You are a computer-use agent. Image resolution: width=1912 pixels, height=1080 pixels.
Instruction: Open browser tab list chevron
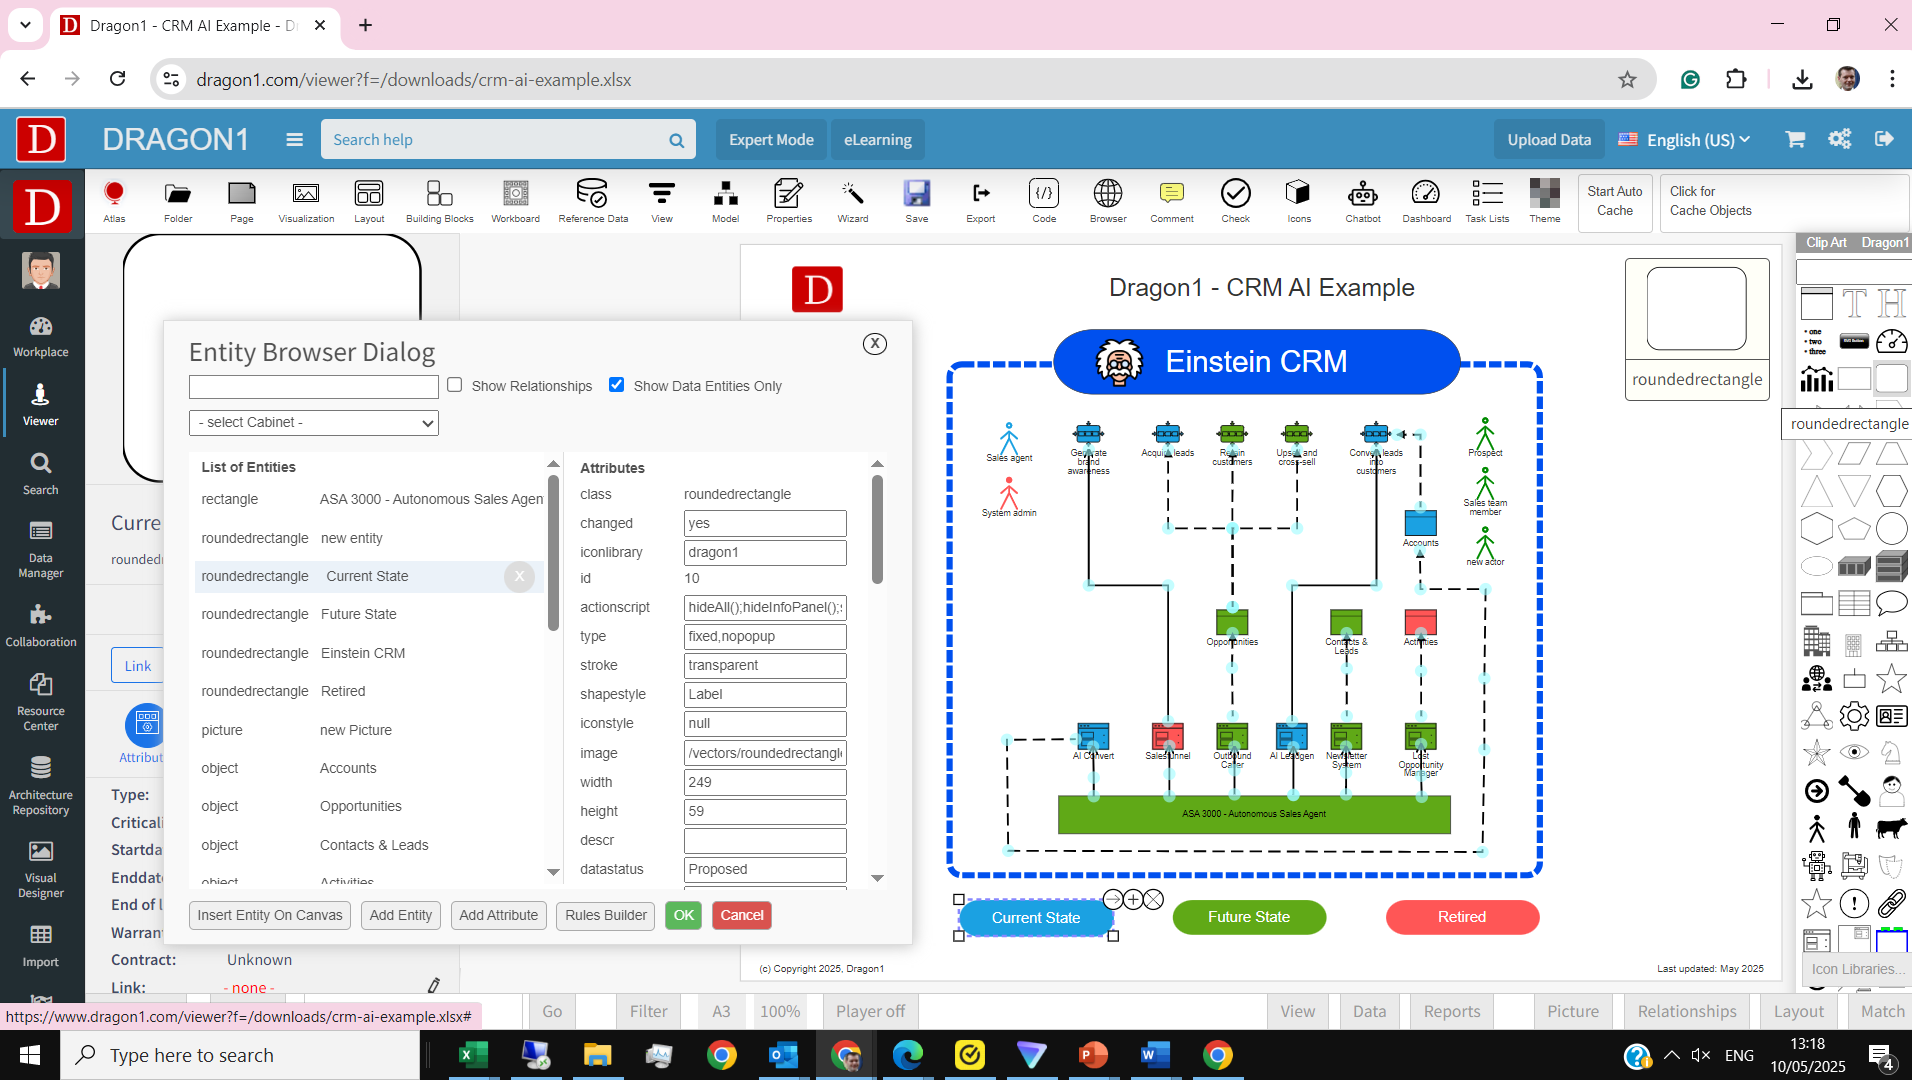(25, 25)
